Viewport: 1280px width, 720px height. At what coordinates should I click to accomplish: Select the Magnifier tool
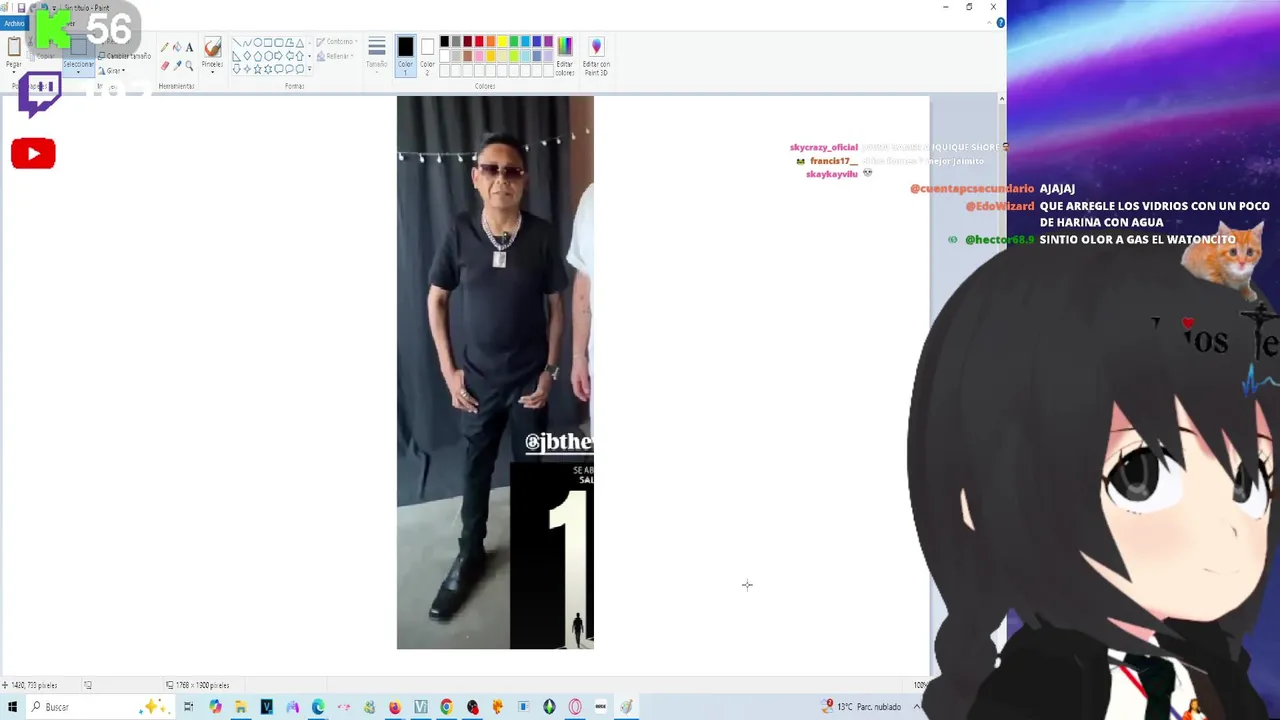pyautogui.click(x=189, y=66)
